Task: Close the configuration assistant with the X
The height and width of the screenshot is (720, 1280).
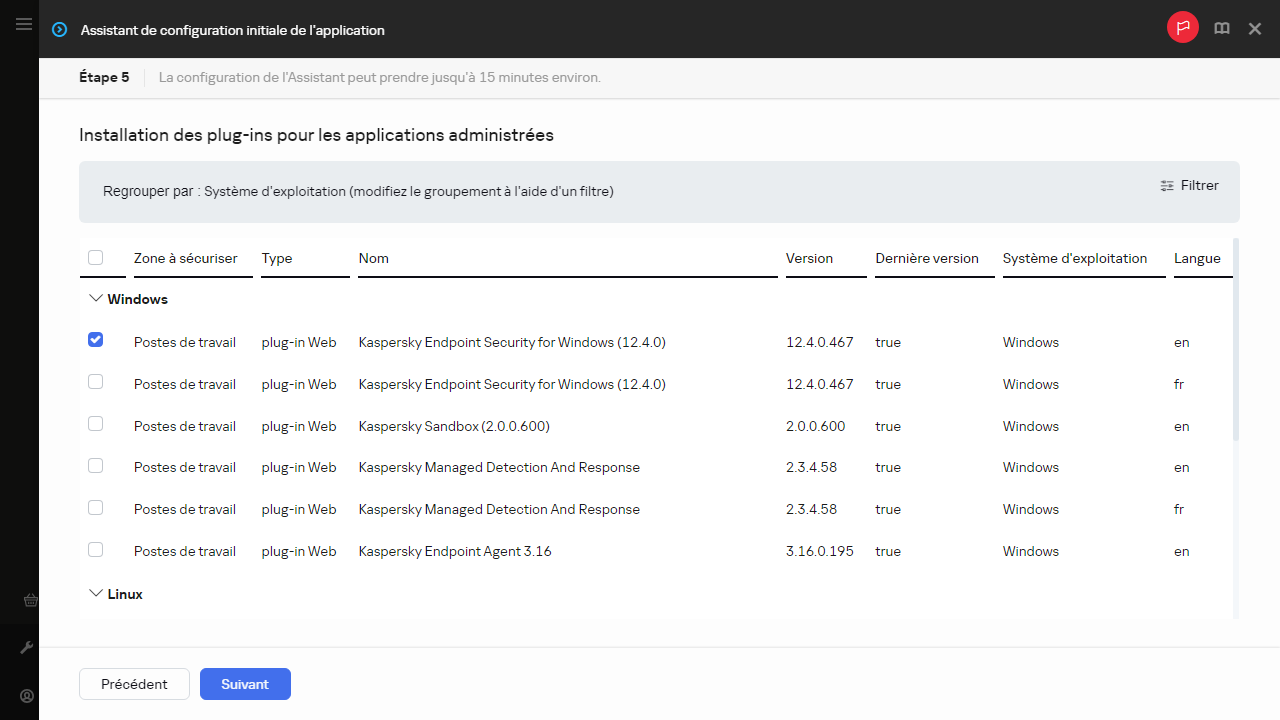Action: pyautogui.click(x=1255, y=29)
